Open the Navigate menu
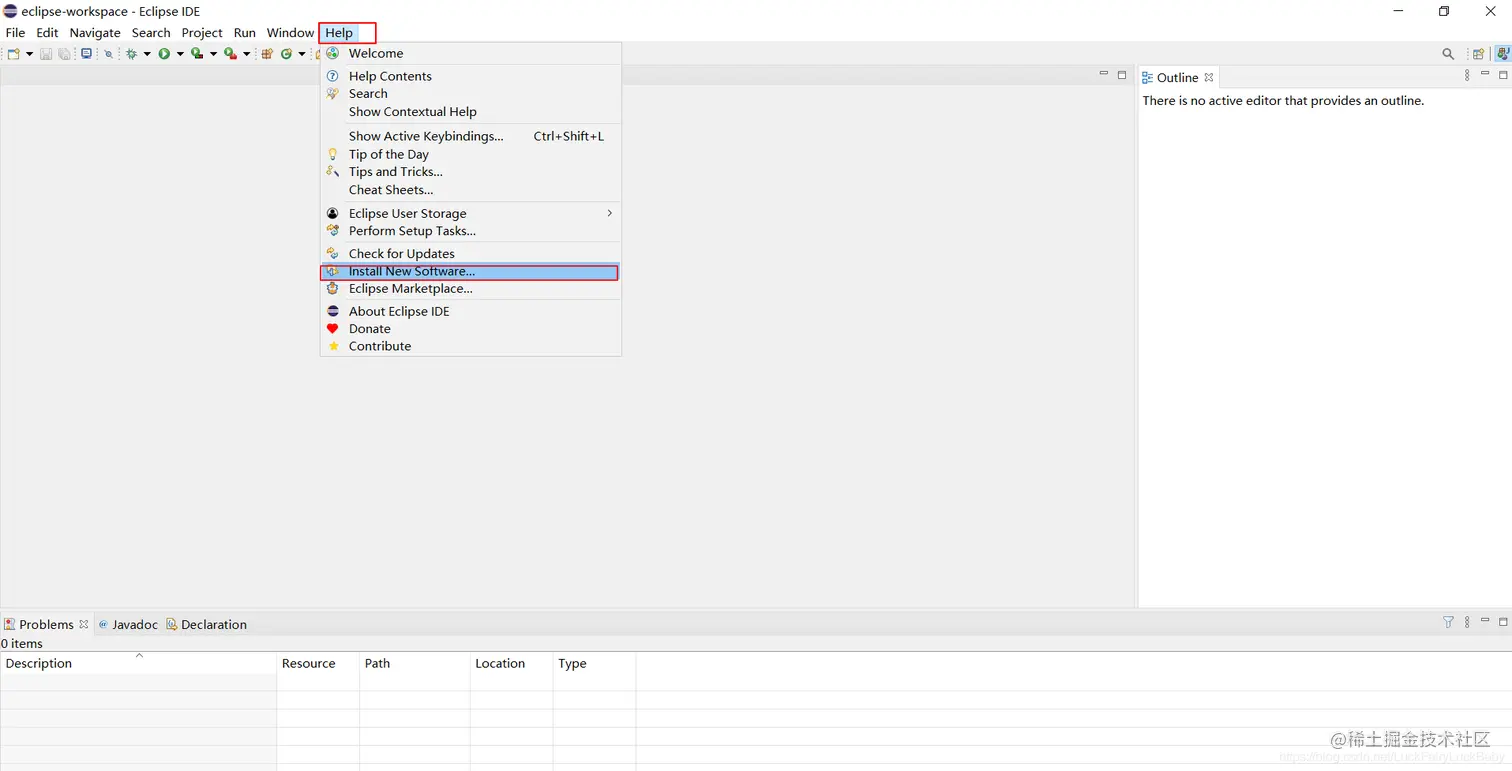This screenshot has width=1512, height=771. pos(95,33)
